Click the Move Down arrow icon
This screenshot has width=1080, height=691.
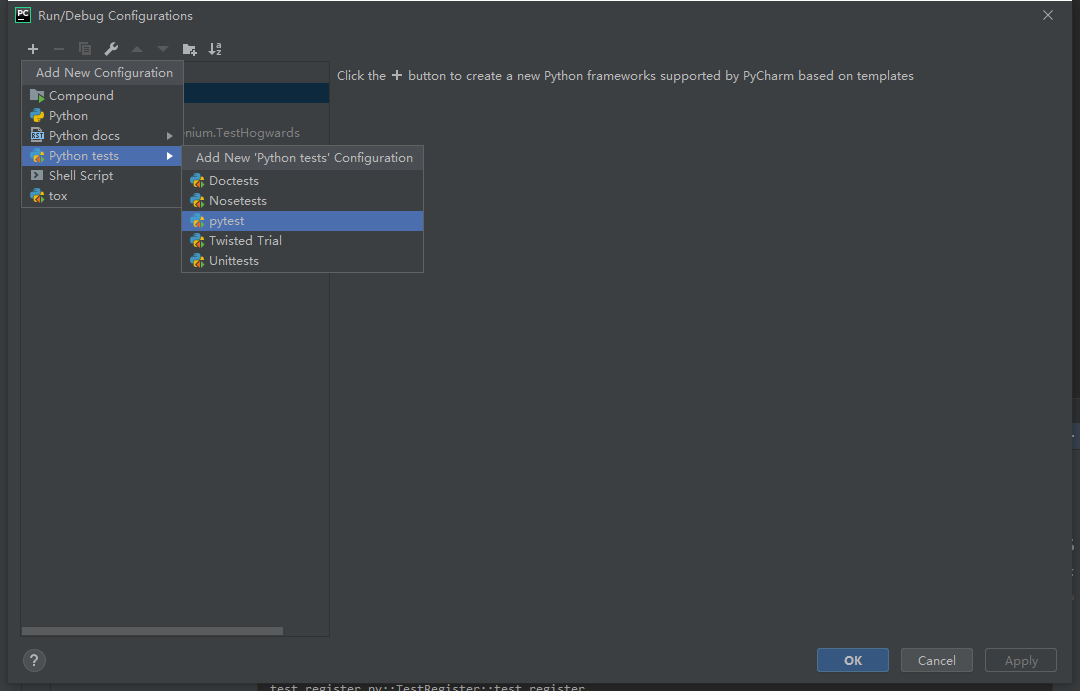pyautogui.click(x=163, y=49)
